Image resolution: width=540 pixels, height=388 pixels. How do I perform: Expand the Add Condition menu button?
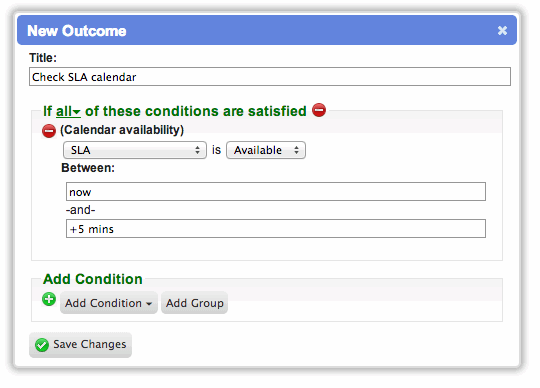point(109,303)
